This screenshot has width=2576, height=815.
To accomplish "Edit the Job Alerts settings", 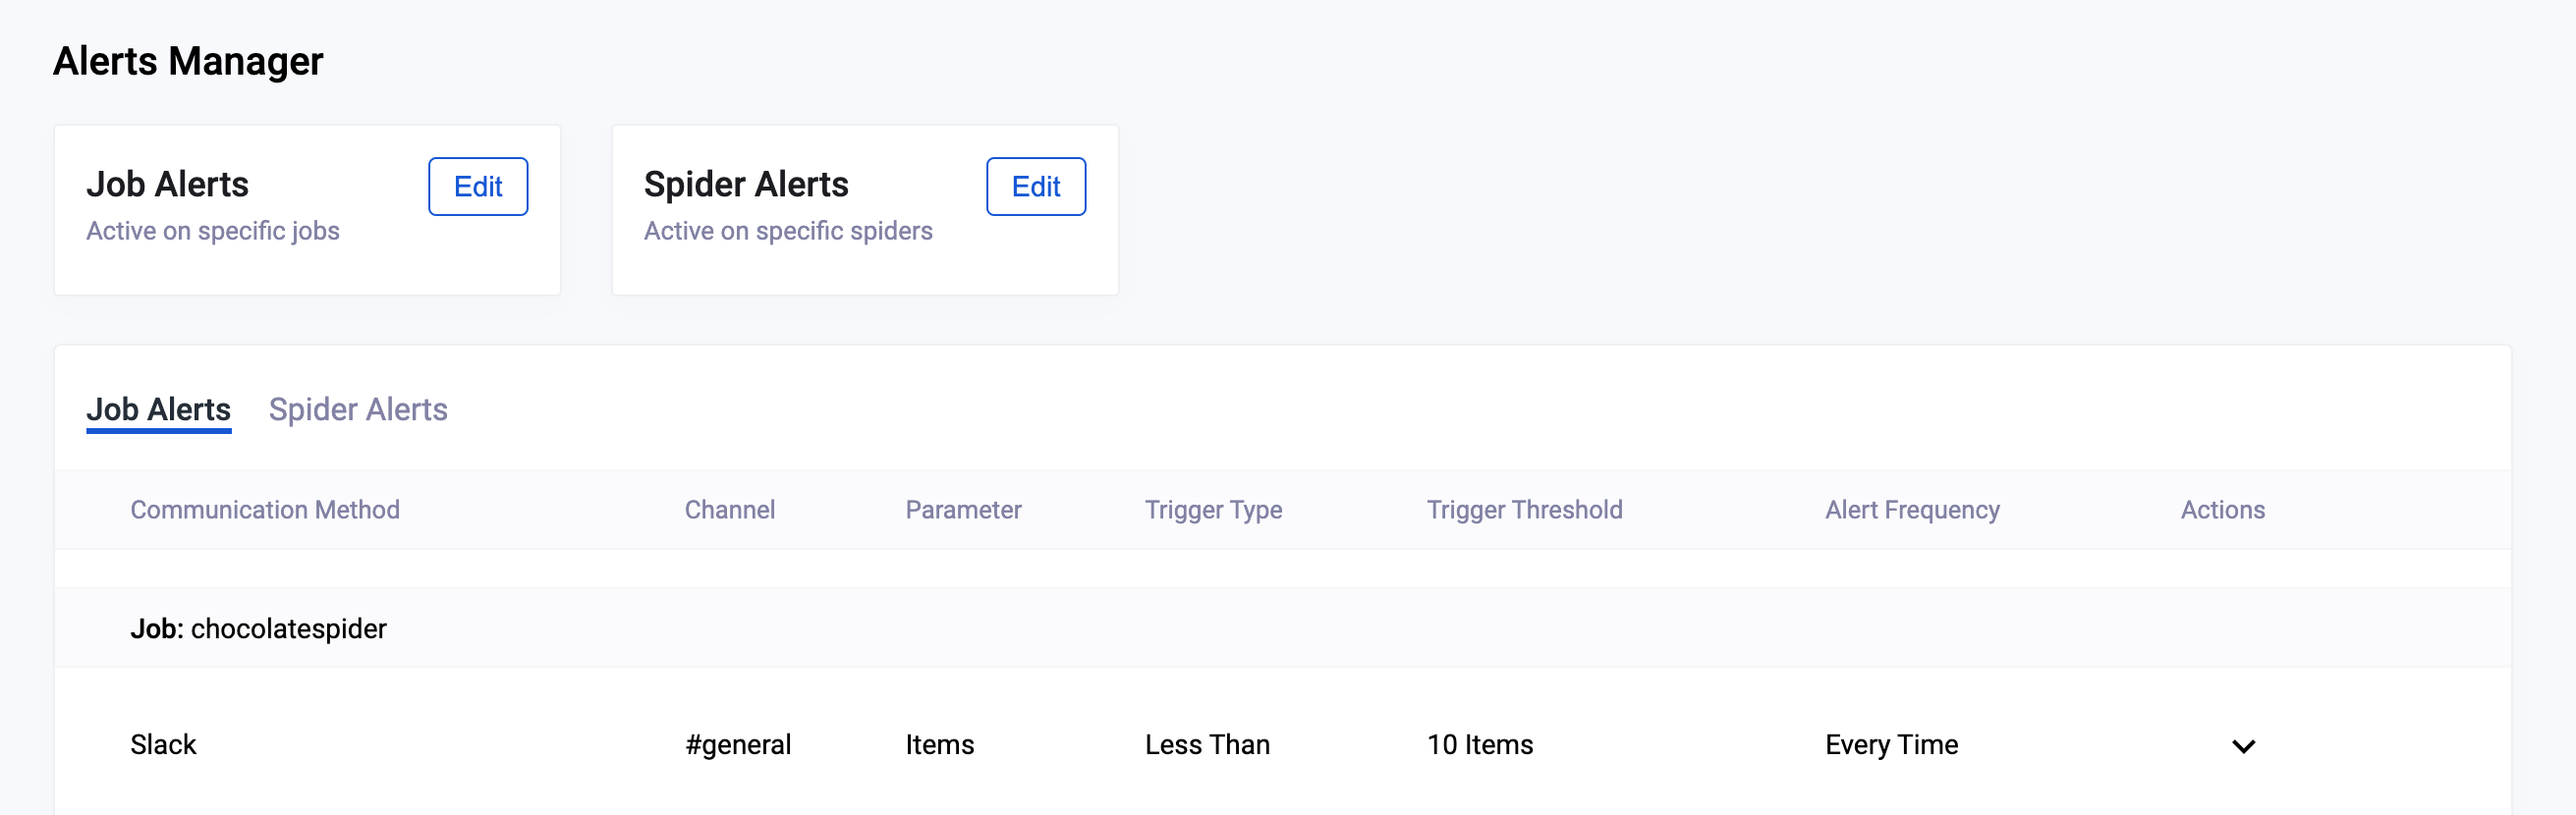I will (478, 186).
